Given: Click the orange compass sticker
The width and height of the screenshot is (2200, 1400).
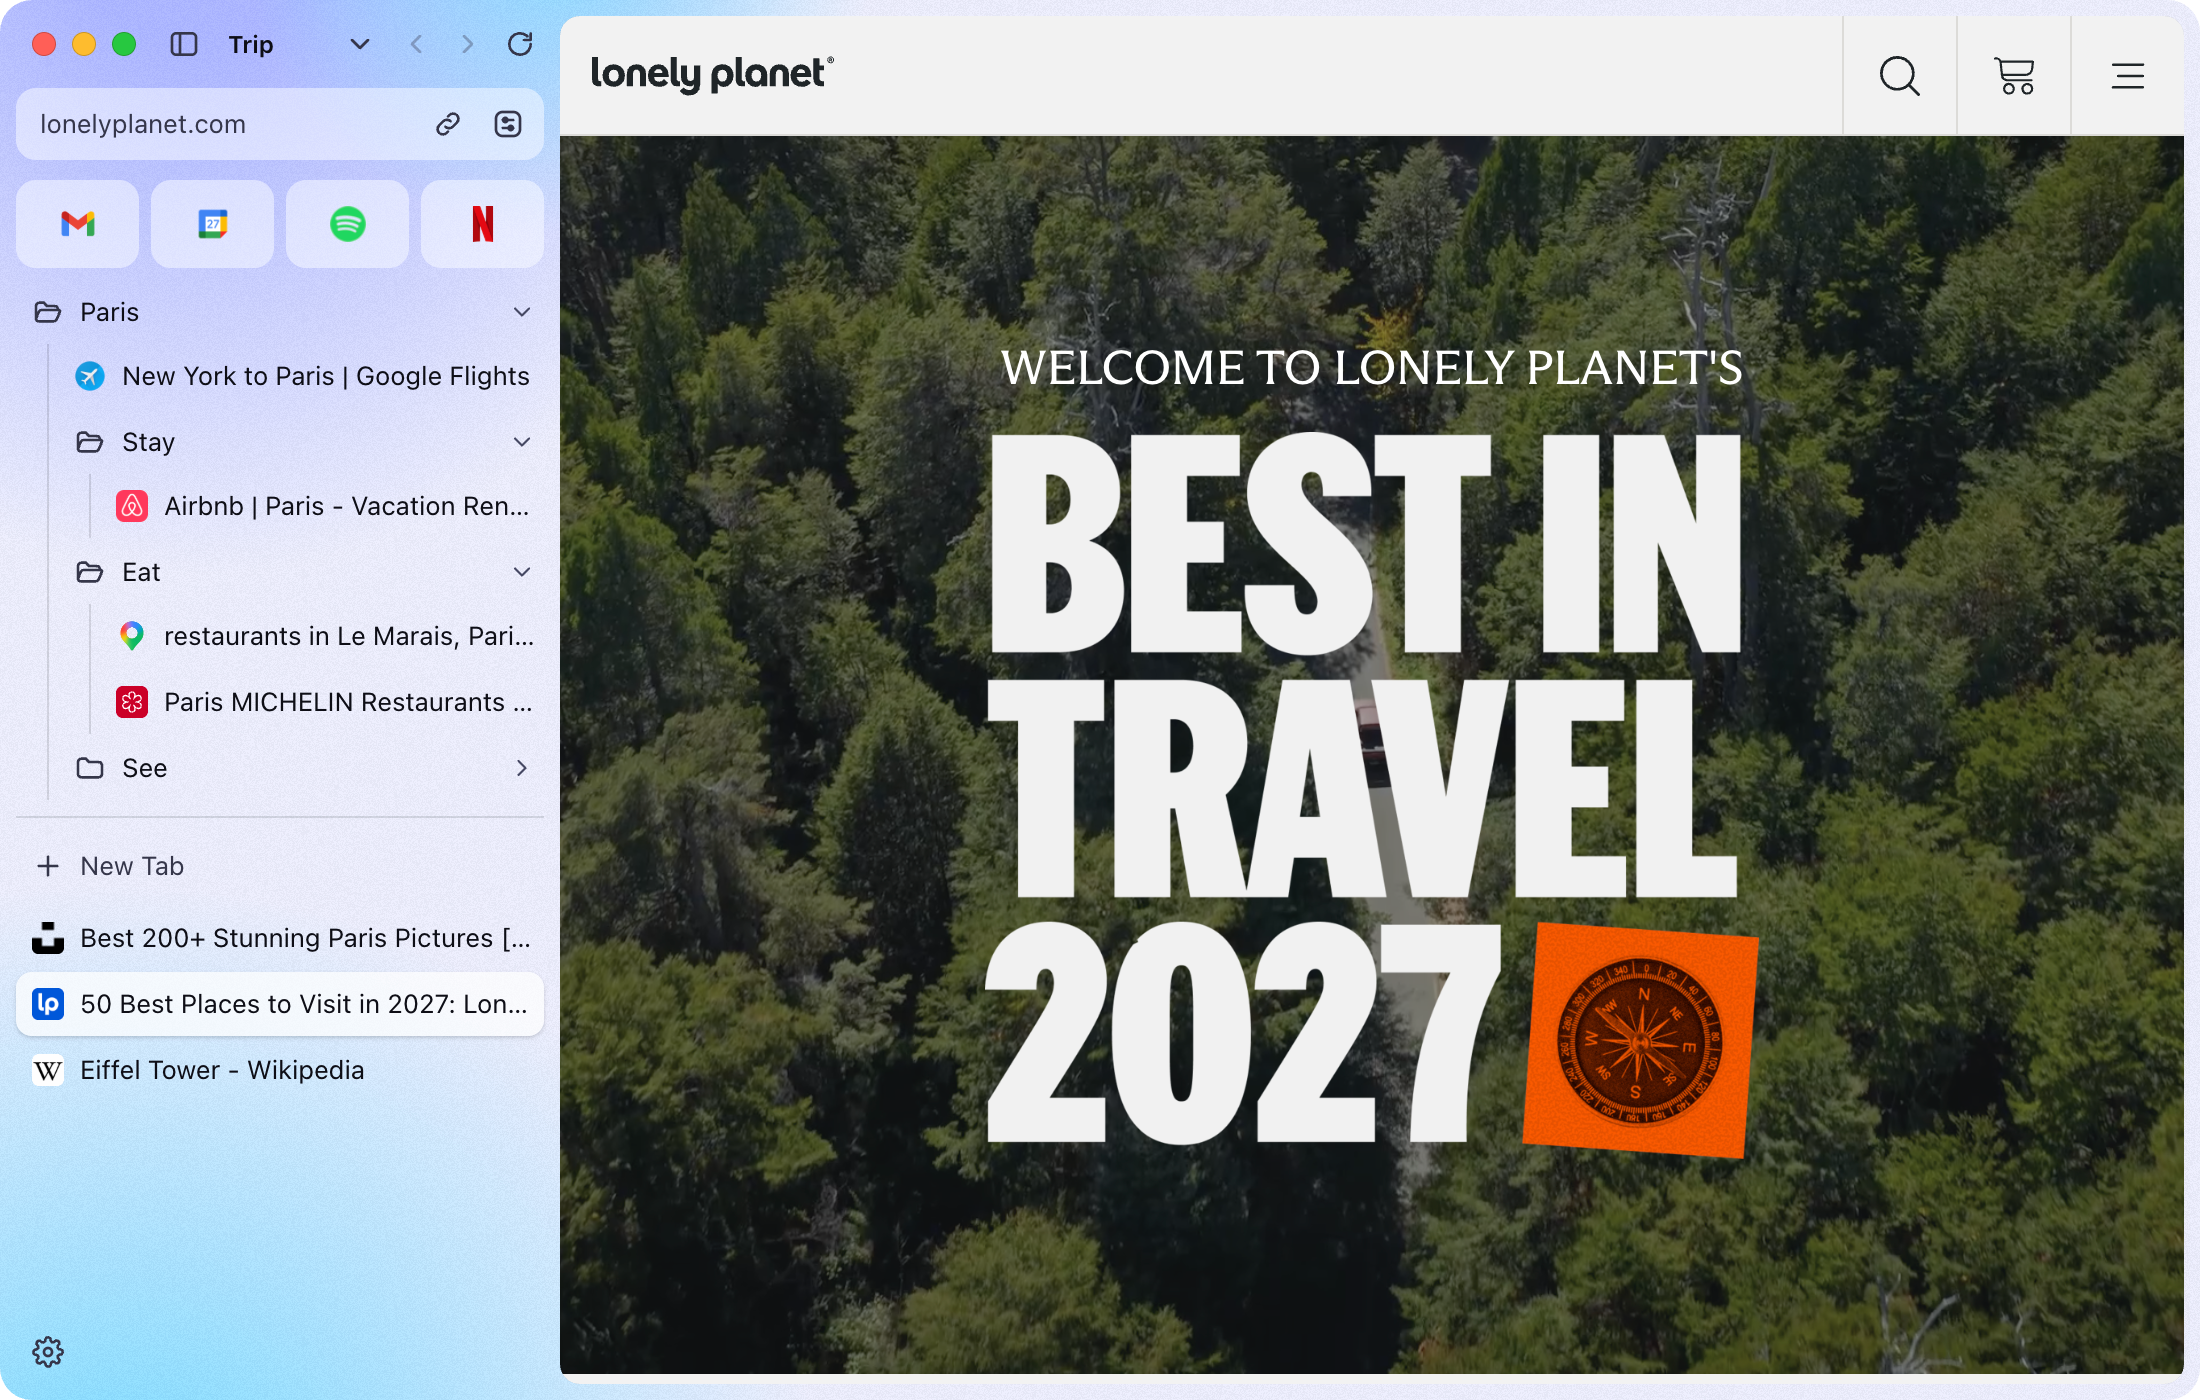Looking at the screenshot, I should tap(1640, 1040).
